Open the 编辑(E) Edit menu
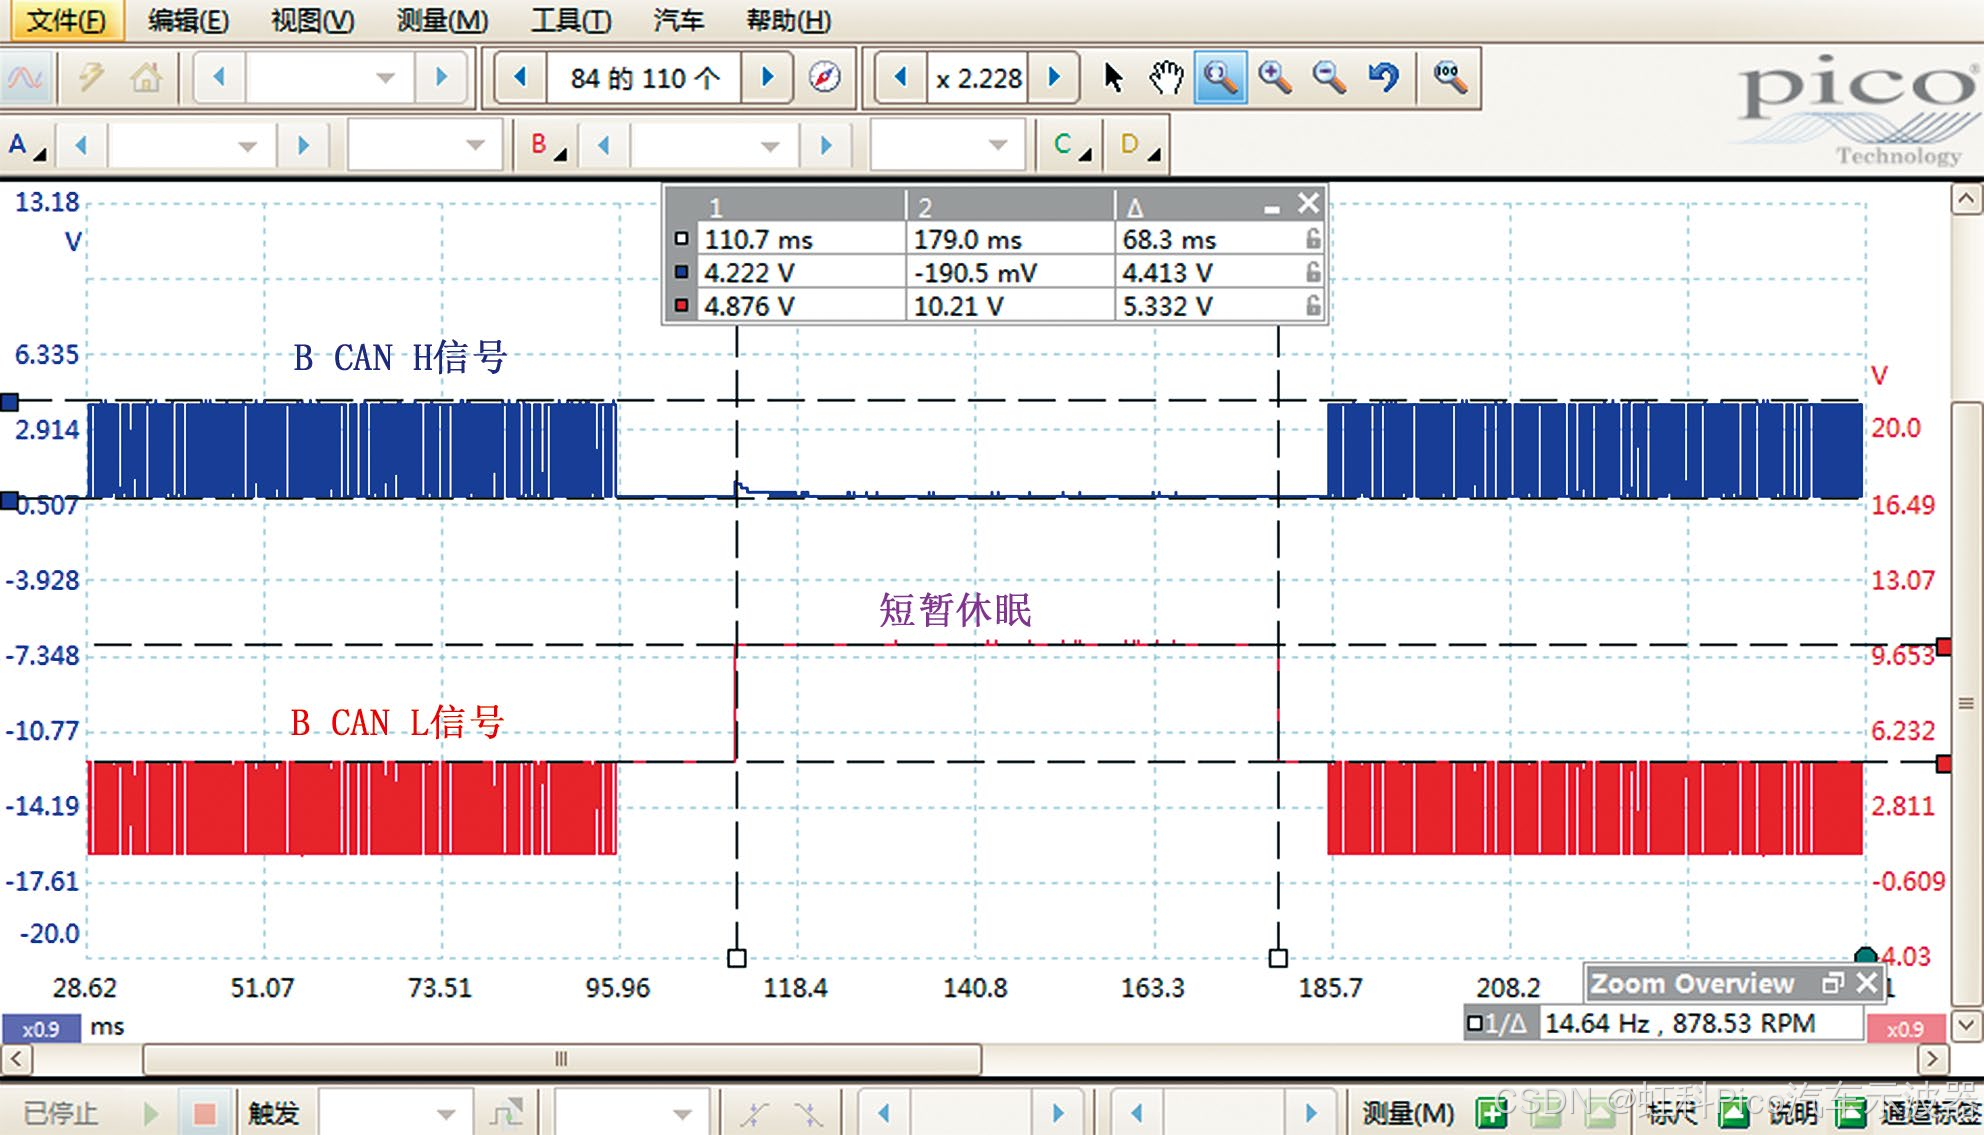This screenshot has height=1135, width=1984. [188, 20]
